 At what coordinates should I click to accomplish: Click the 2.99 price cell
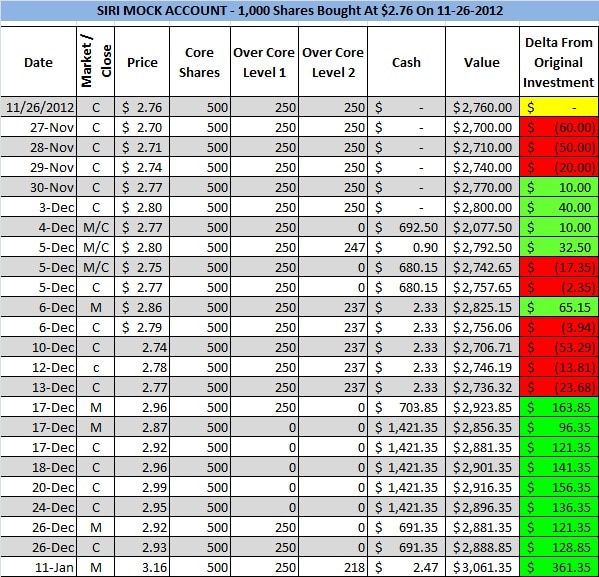[x=142, y=487]
